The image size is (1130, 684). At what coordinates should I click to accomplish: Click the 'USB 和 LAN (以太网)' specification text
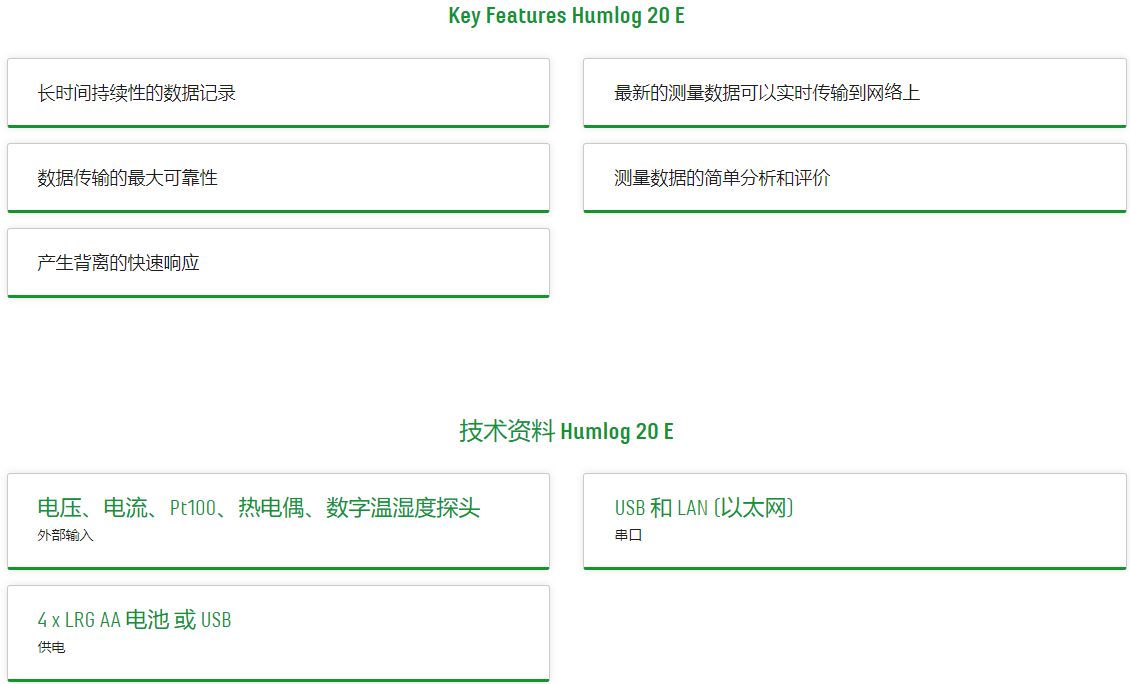point(704,507)
